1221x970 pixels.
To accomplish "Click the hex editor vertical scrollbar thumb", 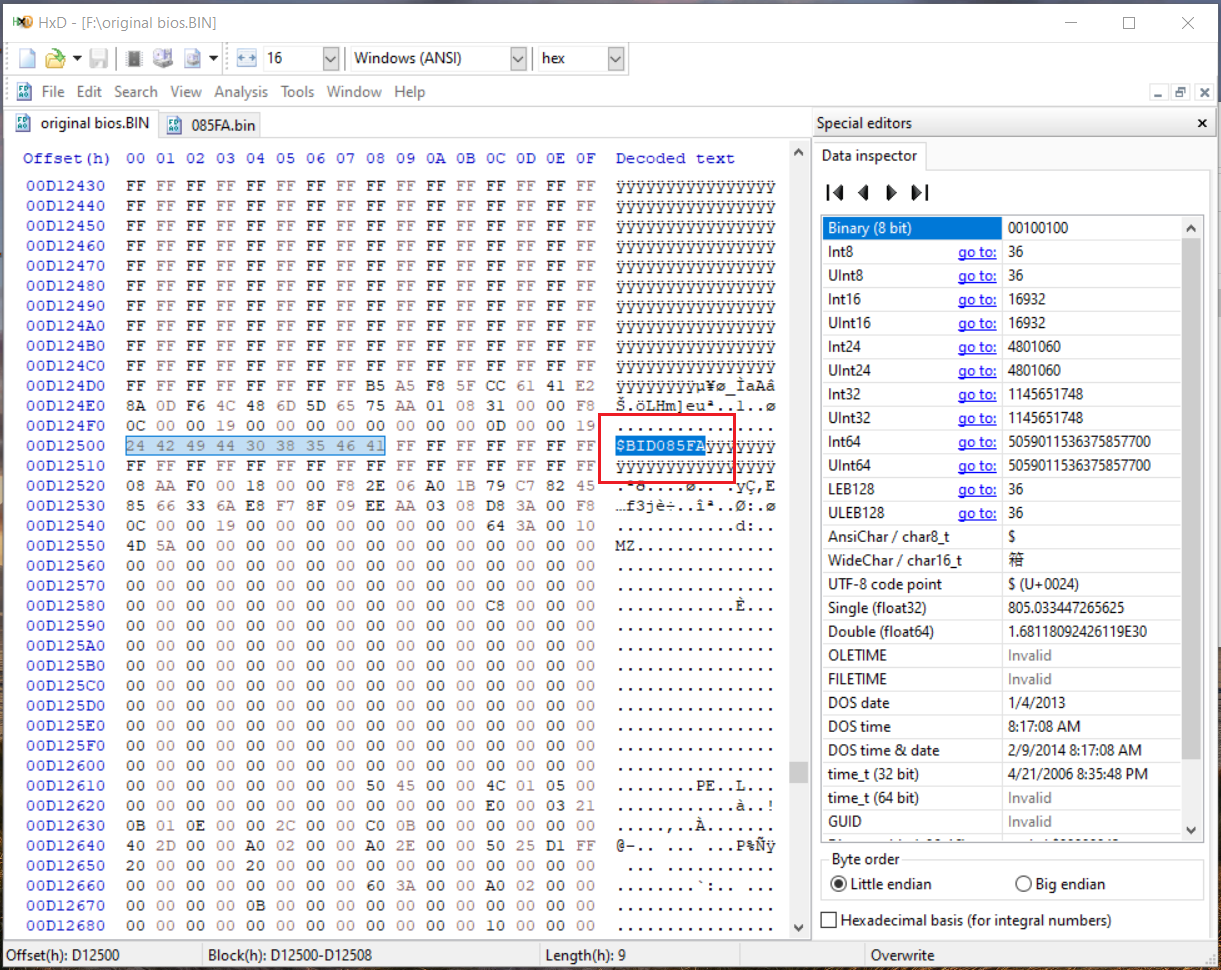I will (x=798, y=772).
